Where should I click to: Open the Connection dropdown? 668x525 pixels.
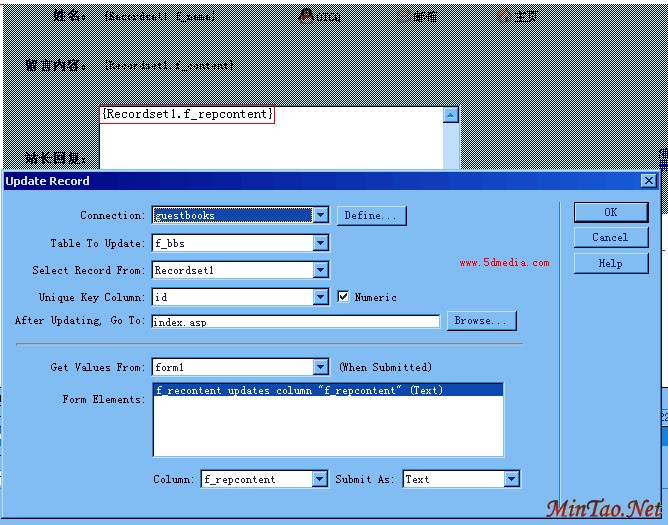[x=320, y=215]
